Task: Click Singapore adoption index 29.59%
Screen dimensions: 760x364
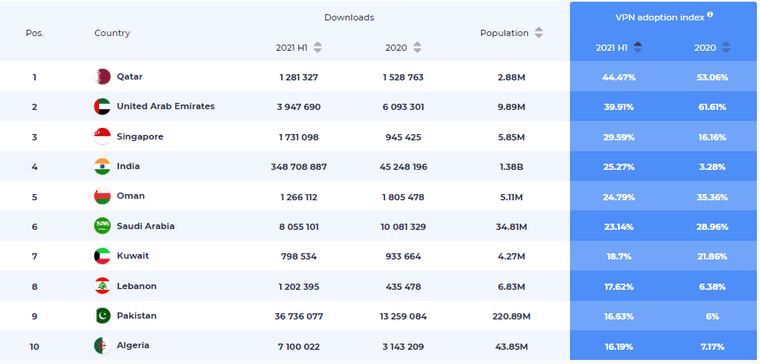Action: pos(619,138)
